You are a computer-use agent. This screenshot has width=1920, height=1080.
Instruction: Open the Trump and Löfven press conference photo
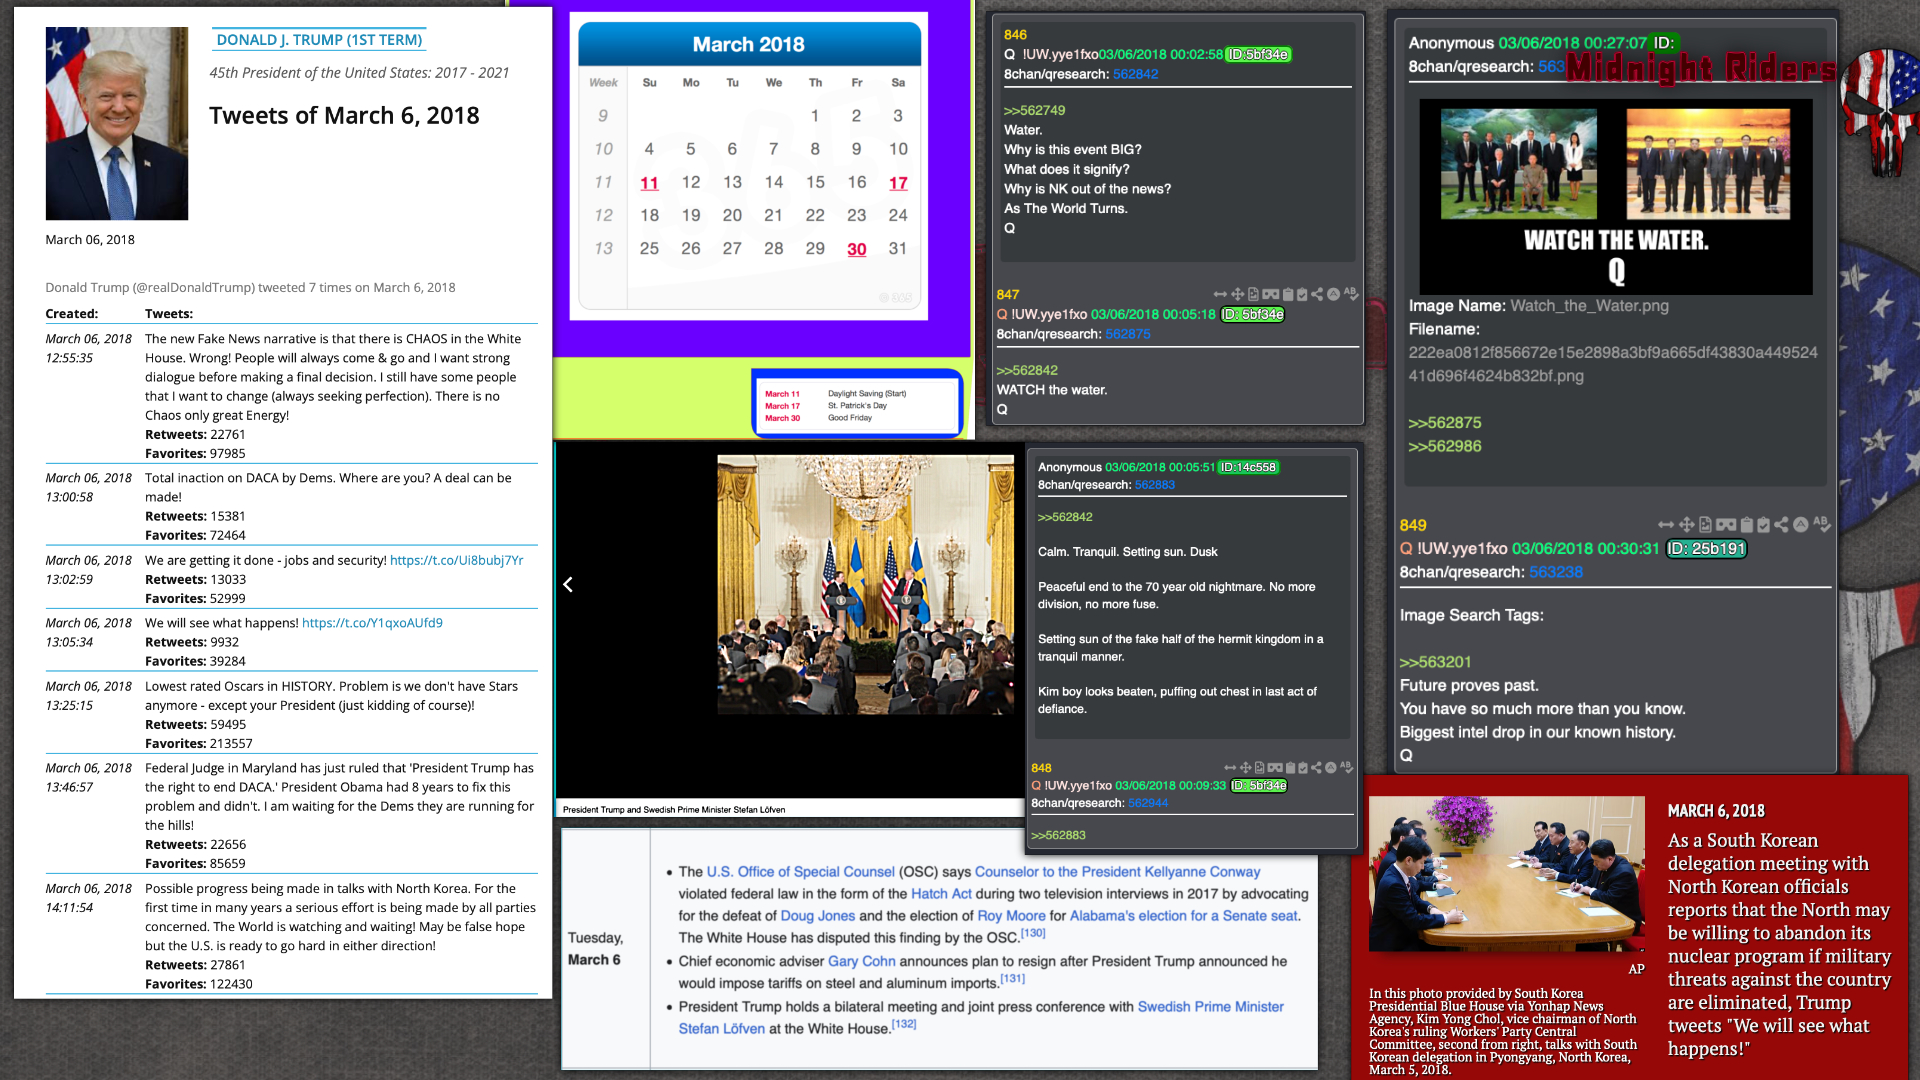[866, 585]
